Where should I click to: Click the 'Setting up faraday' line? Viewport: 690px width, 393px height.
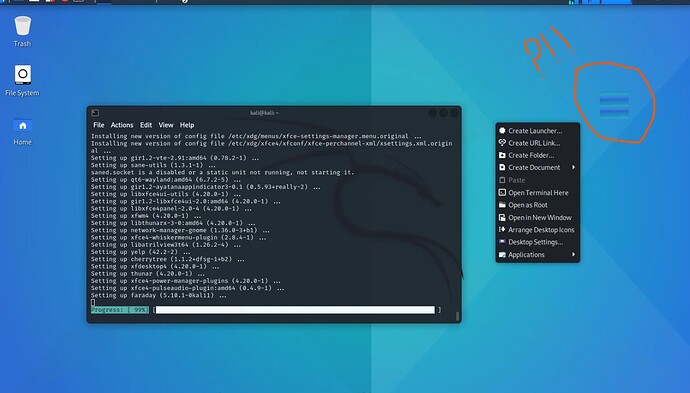point(159,295)
